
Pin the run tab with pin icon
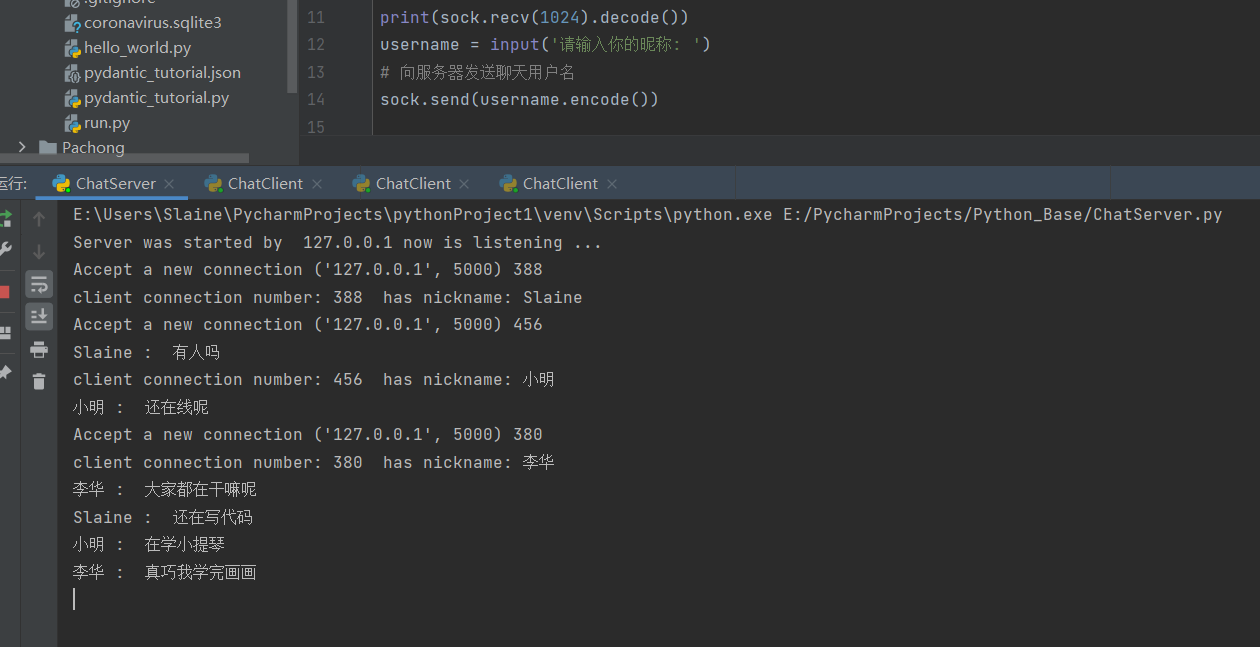click(5, 372)
